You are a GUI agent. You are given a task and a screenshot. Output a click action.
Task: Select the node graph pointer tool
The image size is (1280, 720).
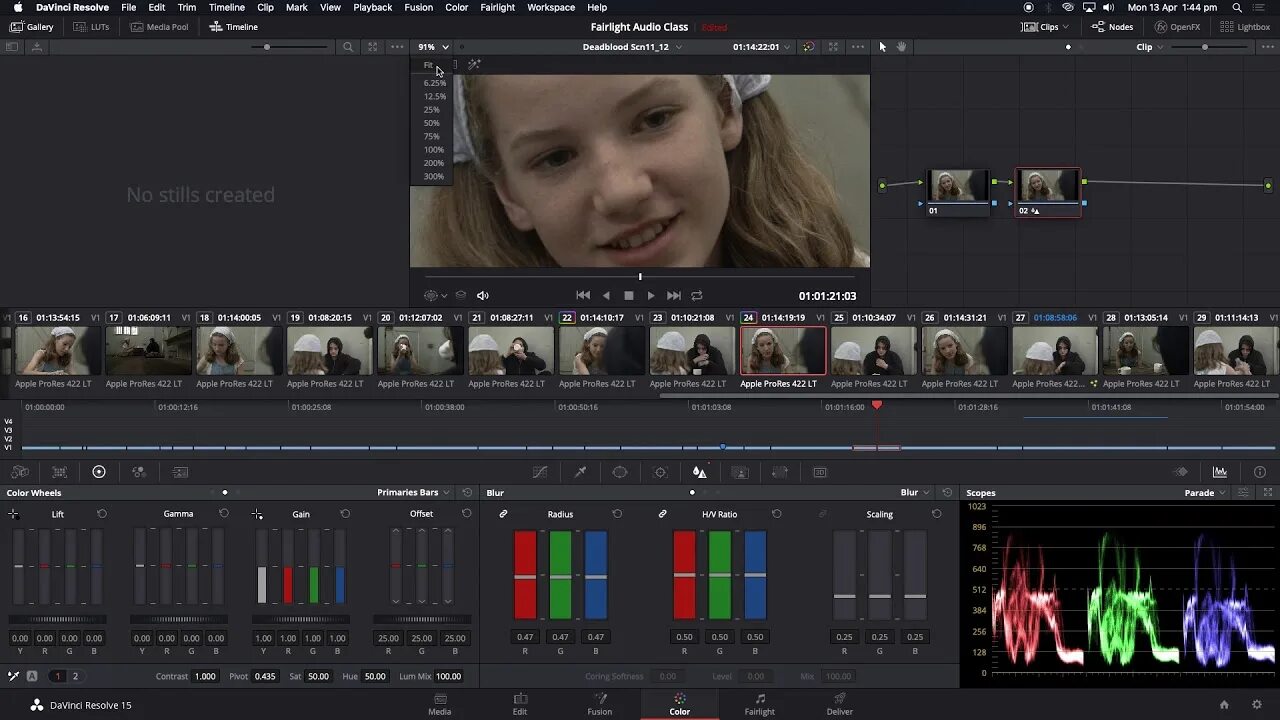coord(882,47)
